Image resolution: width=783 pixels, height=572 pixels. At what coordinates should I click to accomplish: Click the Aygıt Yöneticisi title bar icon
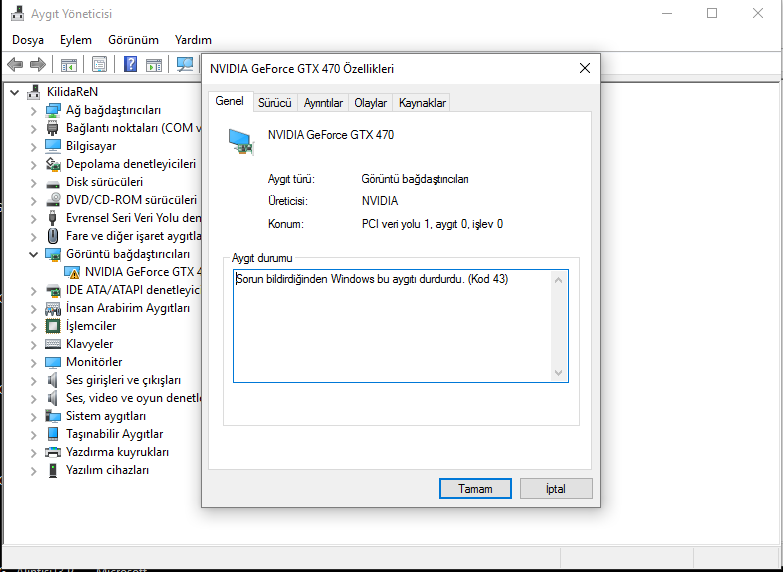(17, 13)
